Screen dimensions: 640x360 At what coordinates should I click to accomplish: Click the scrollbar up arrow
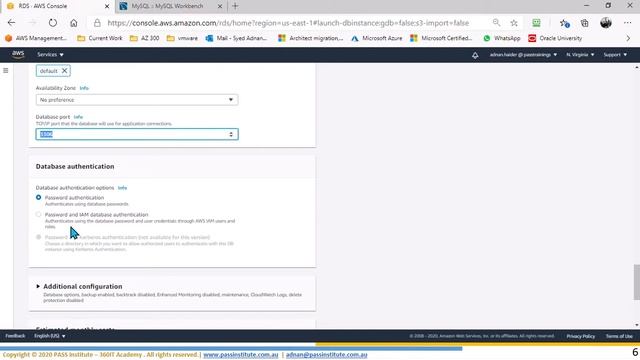coord(636,67)
